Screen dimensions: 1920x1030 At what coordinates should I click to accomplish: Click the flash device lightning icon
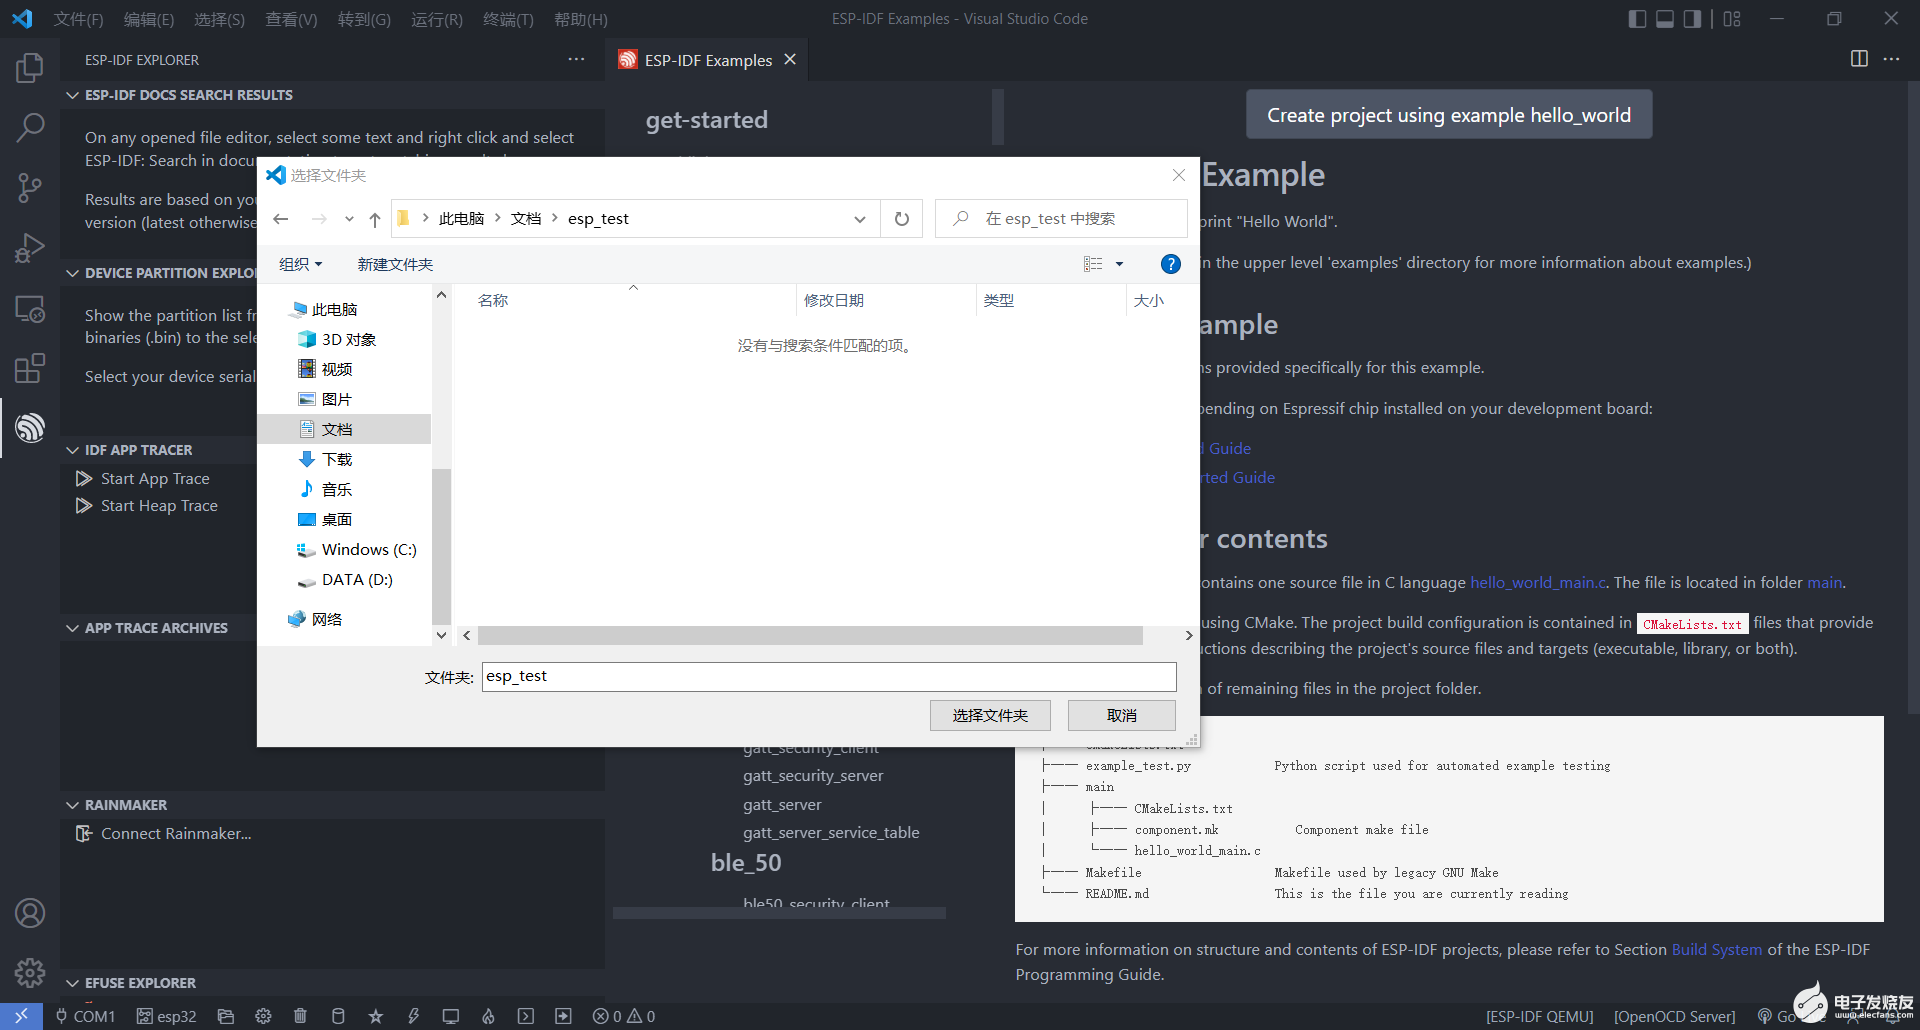413,1016
